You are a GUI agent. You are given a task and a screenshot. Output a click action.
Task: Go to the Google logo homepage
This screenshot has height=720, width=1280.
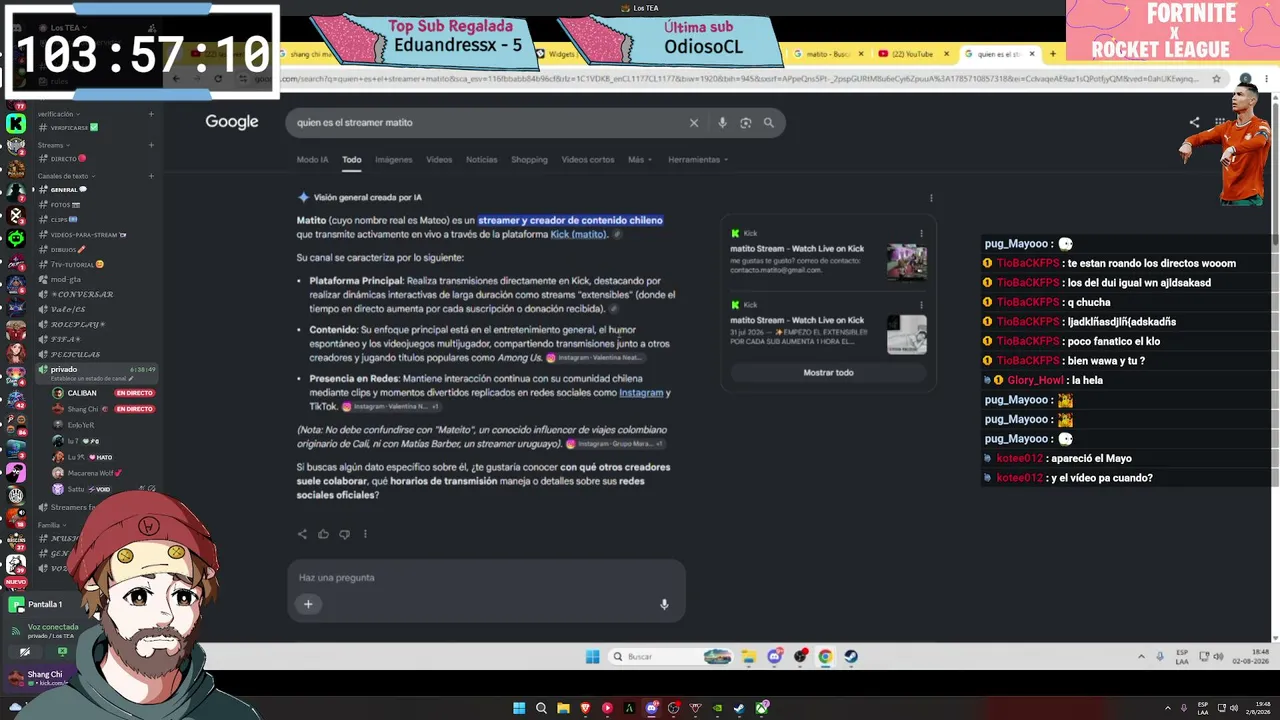tap(232, 122)
